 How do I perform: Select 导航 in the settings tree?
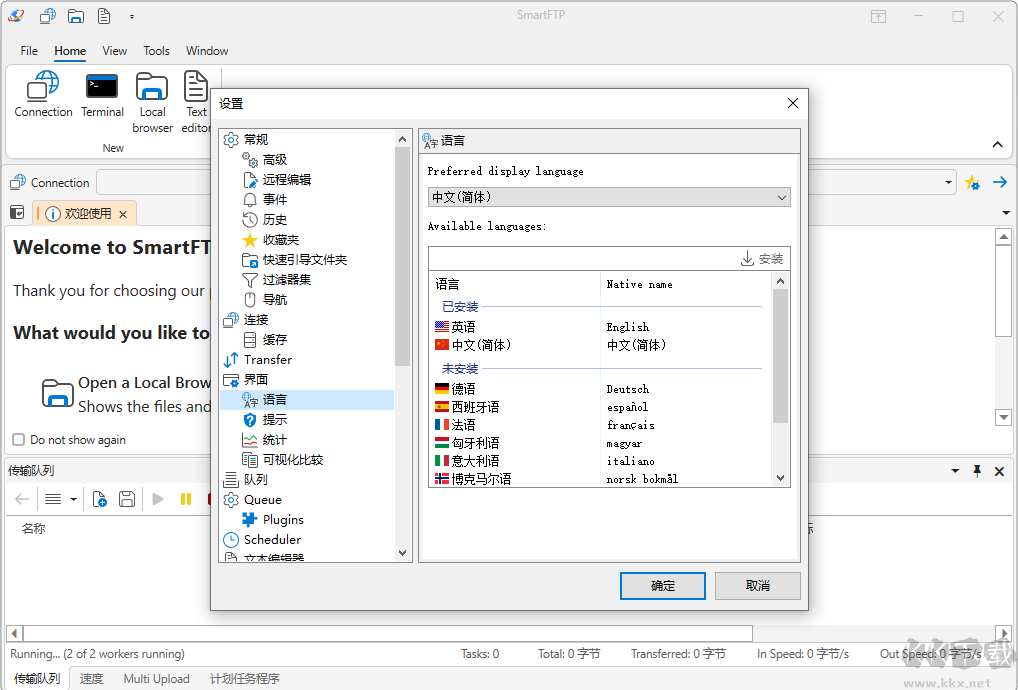(274, 300)
